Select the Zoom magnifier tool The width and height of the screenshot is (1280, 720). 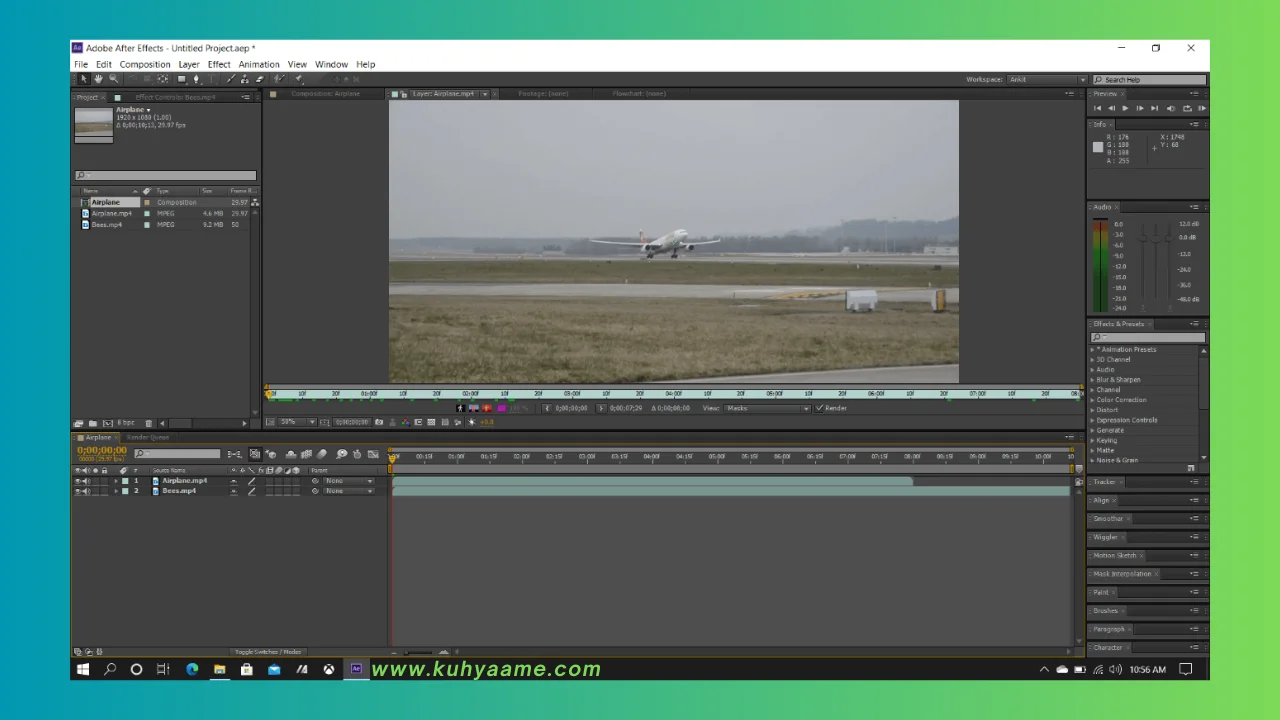[x=114, y=79]
